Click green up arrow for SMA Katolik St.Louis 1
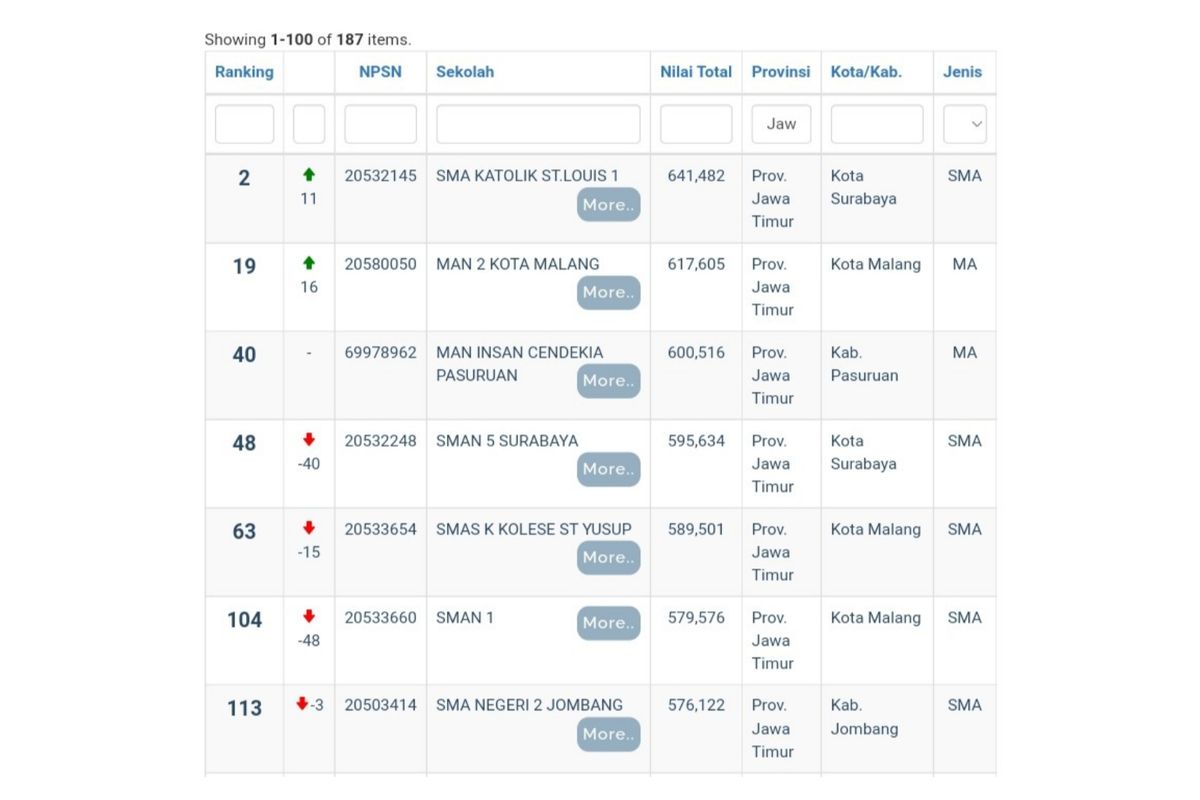The image size is (1200, 800). 309,175
